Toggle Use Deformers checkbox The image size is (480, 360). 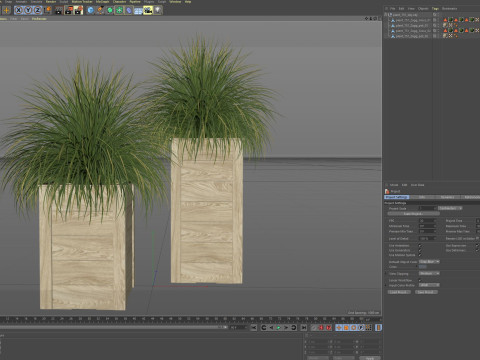(477, 250)
